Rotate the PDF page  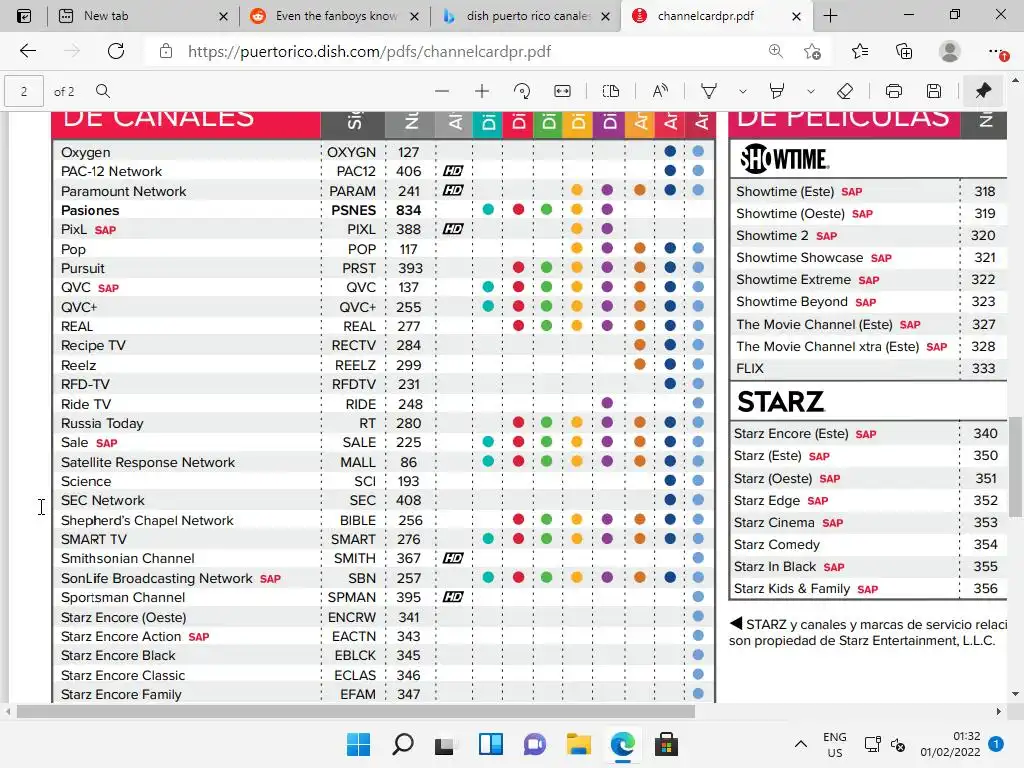tap(522, 91)
